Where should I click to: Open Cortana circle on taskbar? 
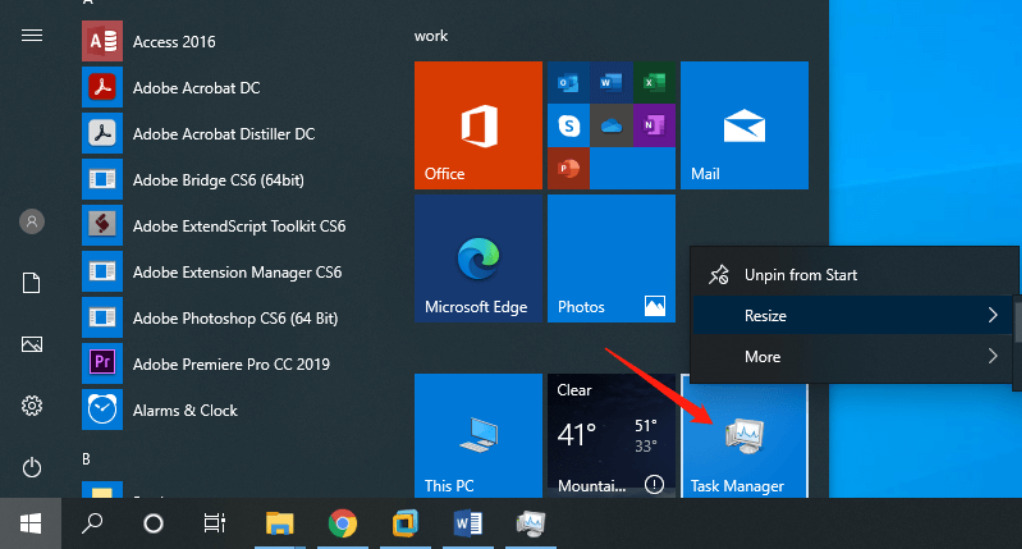[153, 523]
